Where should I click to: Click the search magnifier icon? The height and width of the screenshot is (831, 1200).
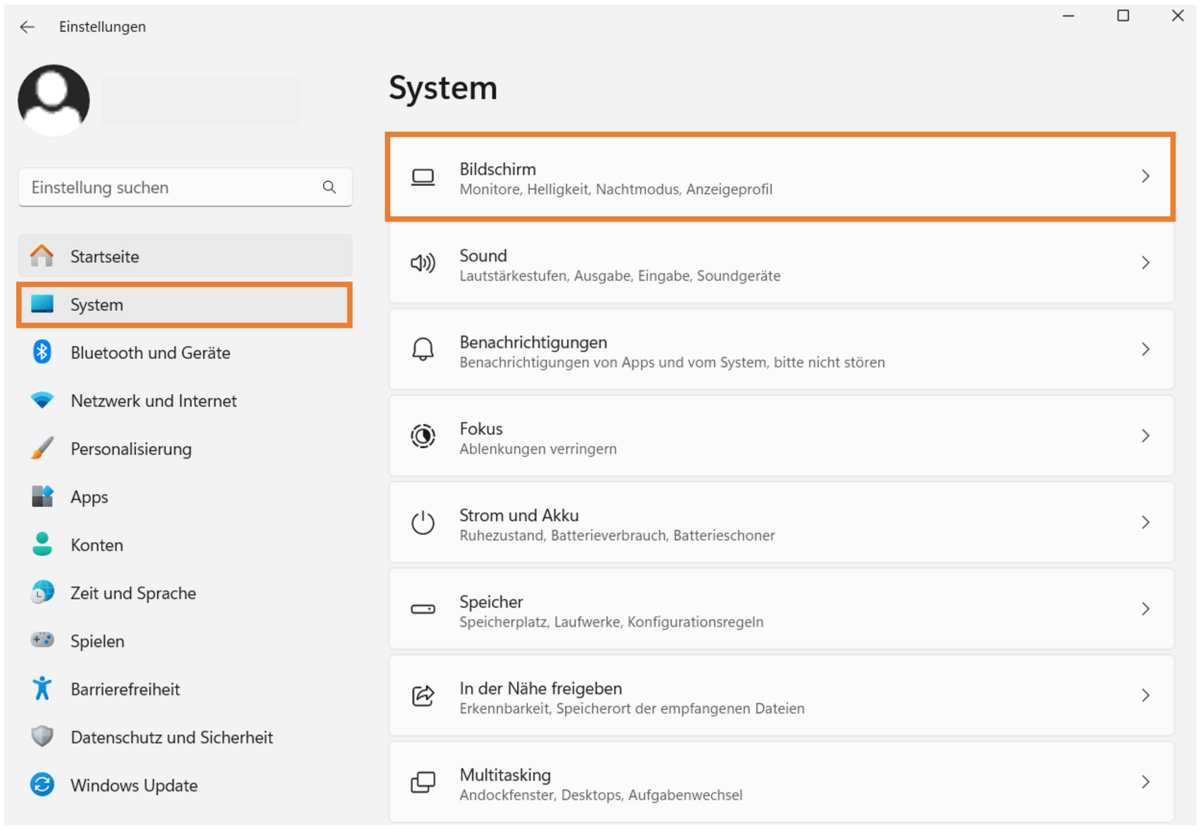point(329,187)
